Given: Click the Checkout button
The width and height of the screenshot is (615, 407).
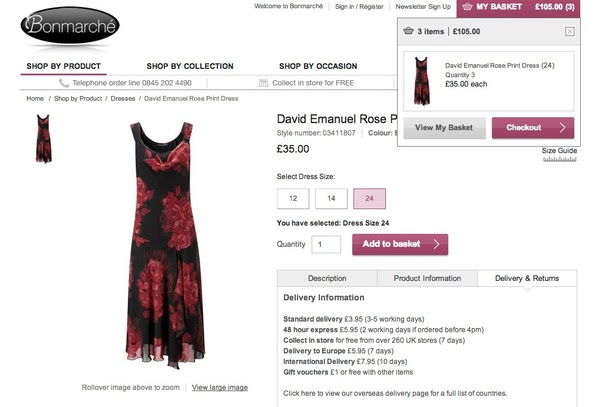Looking at the screenshot, I should click(533, 128).
